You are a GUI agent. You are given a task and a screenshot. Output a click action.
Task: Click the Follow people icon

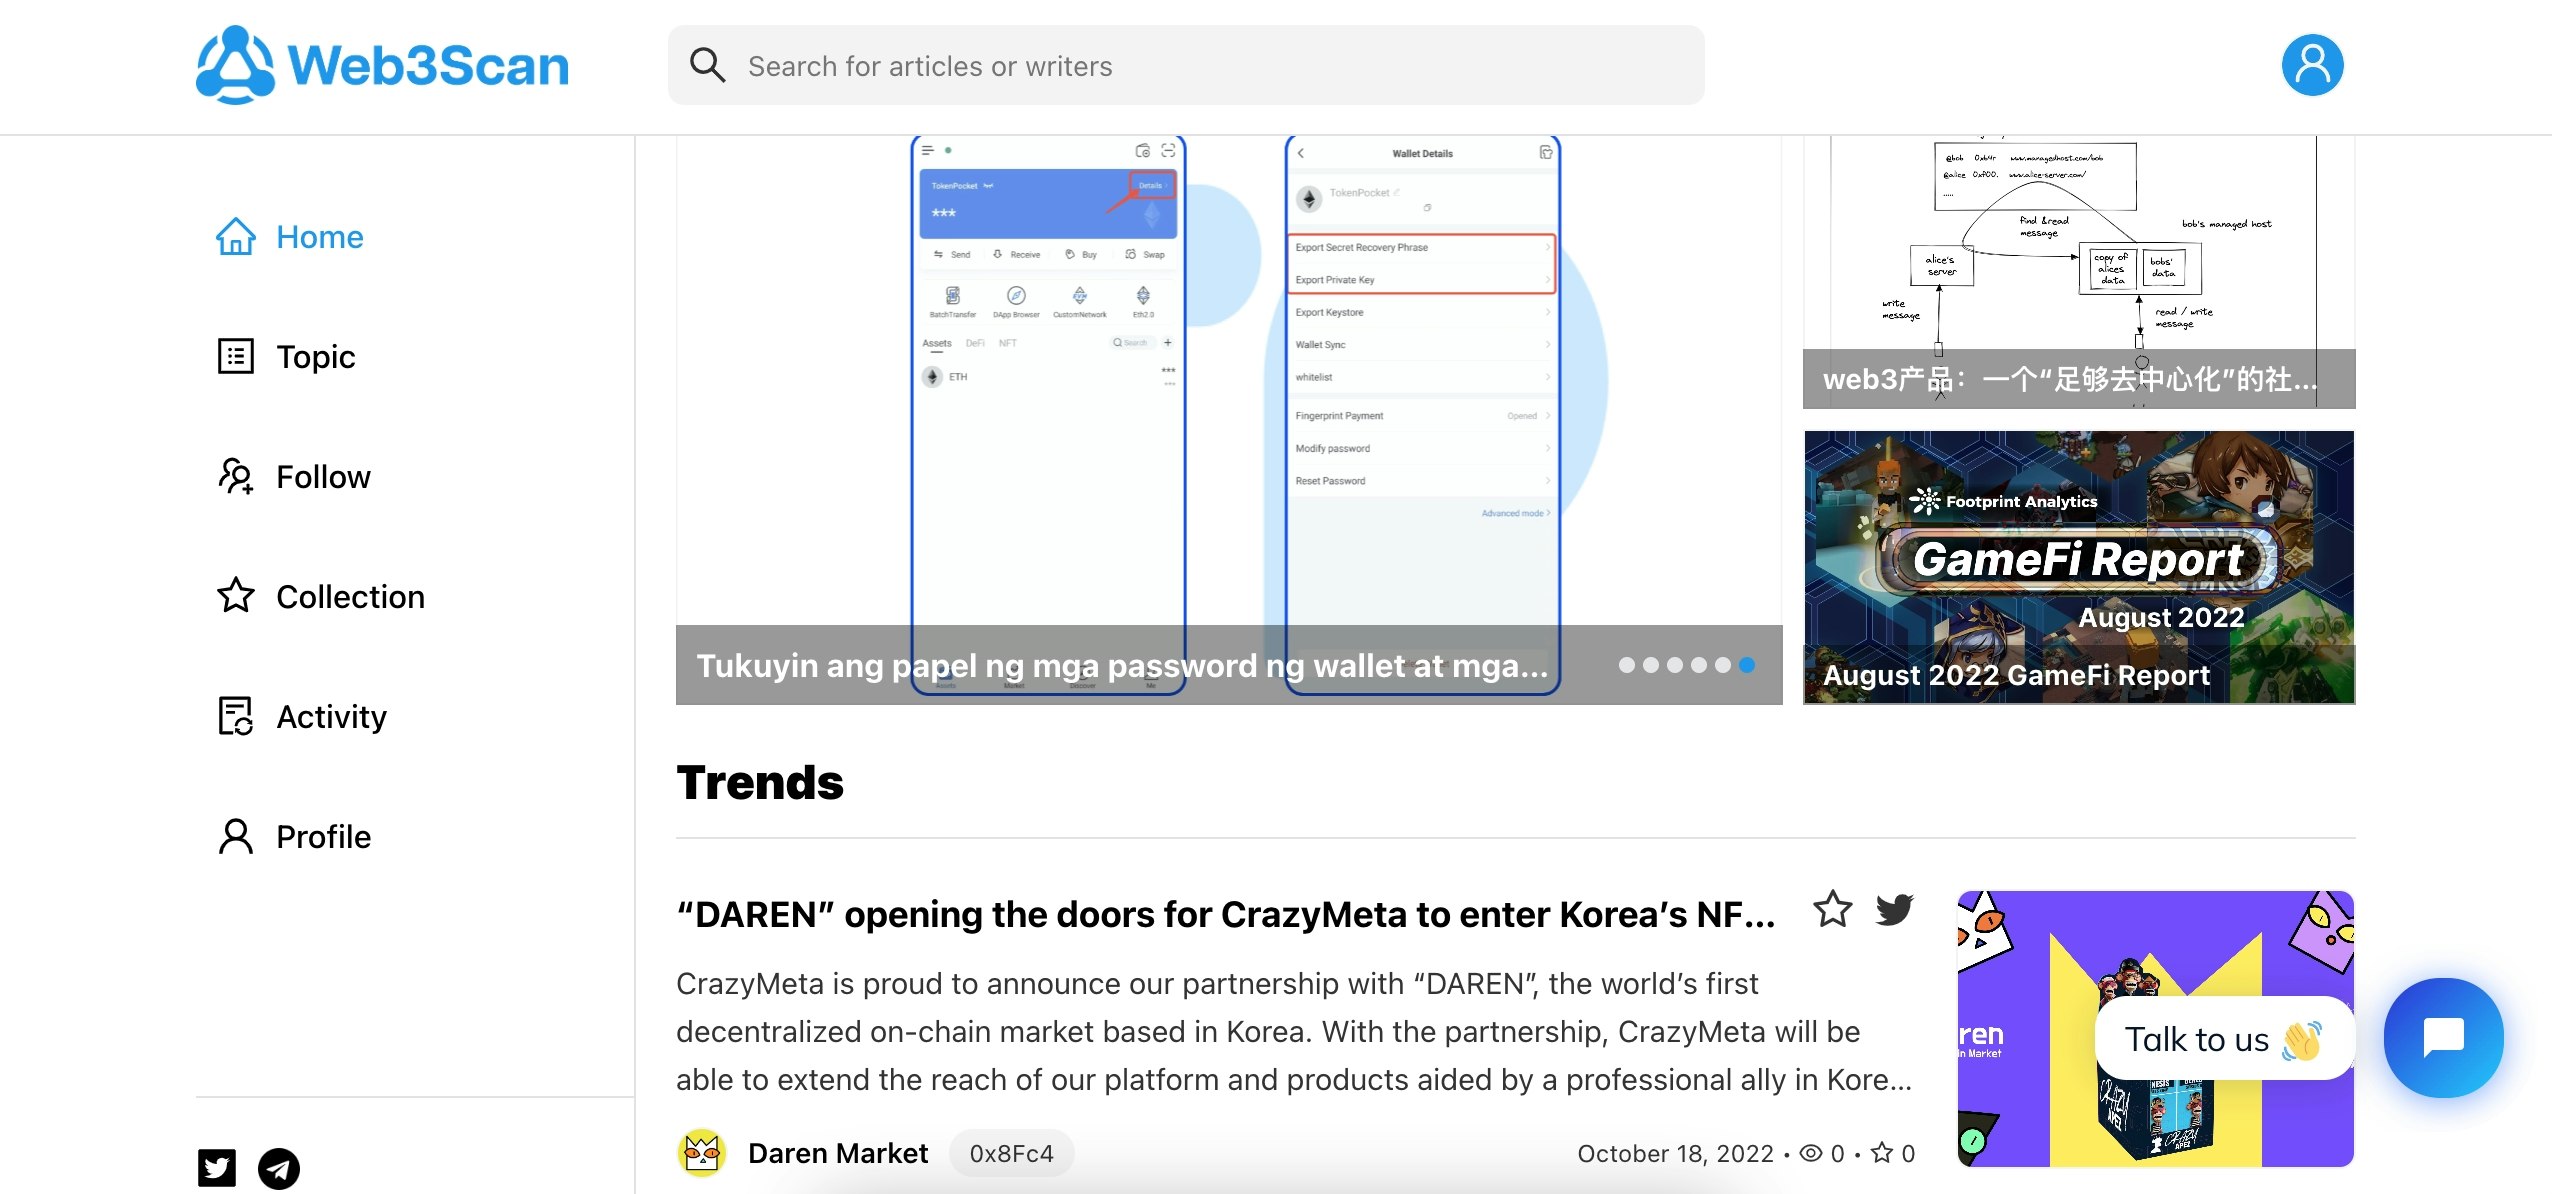click(235, 477)
